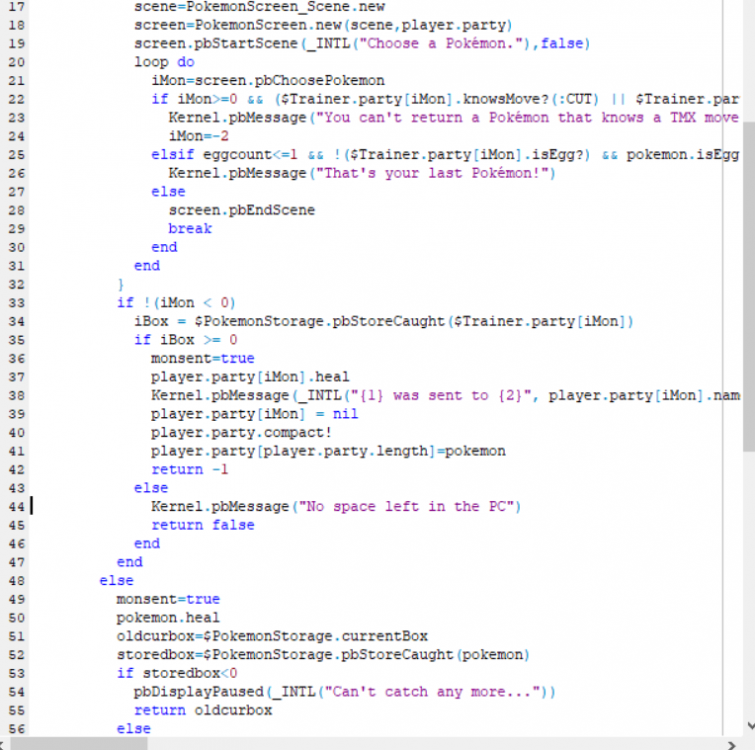The image size is (755, 750).
Task: Click "if storedbox<0" line
Action: click(177, 673)
